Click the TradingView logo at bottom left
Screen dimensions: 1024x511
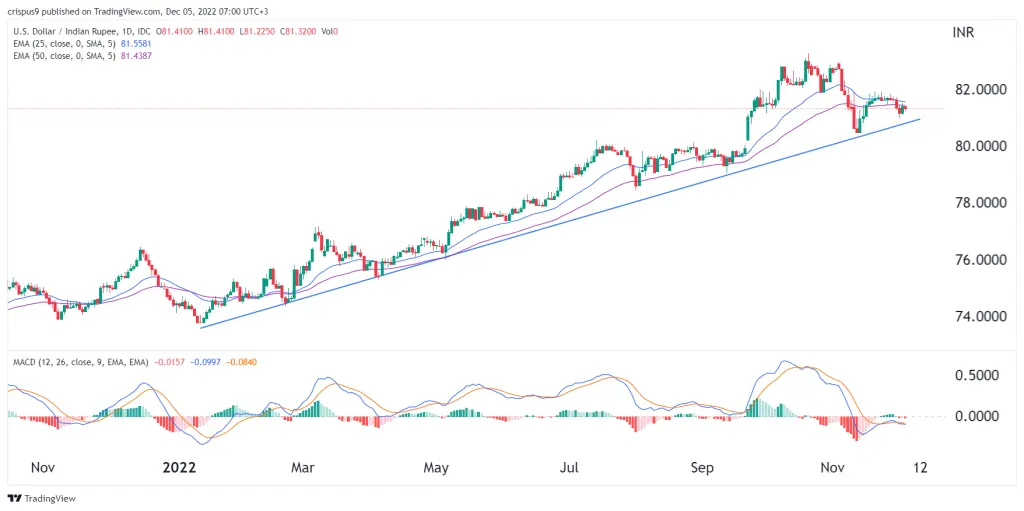pos(42,499)
